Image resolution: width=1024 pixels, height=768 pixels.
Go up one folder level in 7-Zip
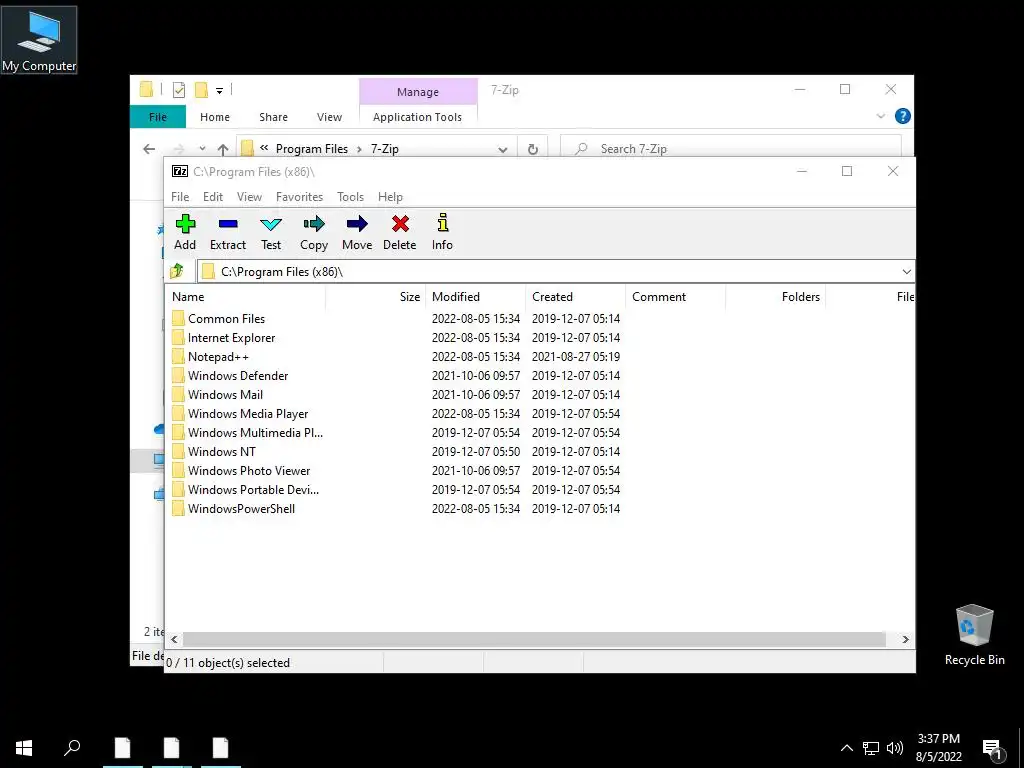tap(177, 271)
